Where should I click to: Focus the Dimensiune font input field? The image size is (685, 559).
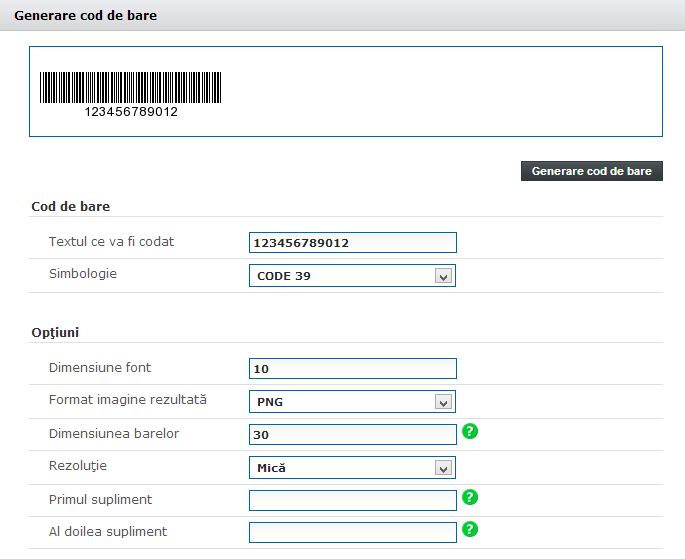353,369
